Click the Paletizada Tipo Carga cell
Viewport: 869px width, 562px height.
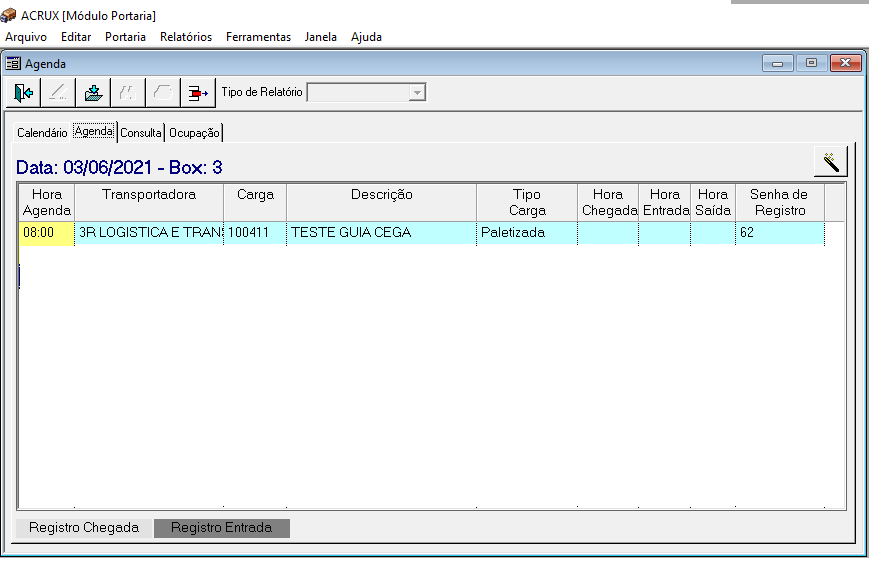pyautogui.click(x=526, y=233)
